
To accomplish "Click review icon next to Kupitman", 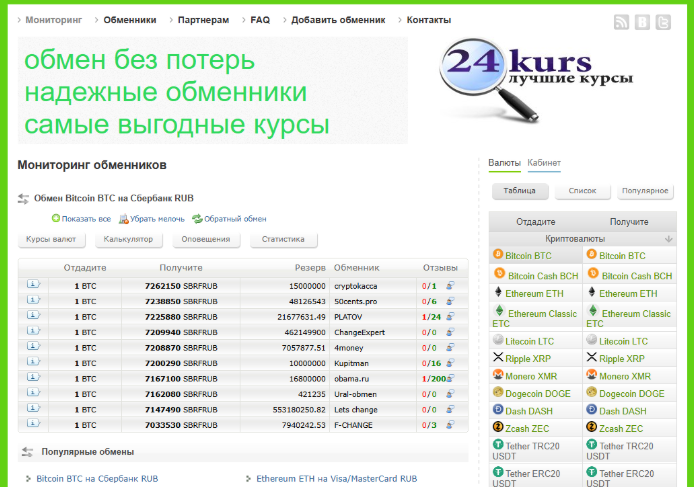I will click(x=450, y=363).
